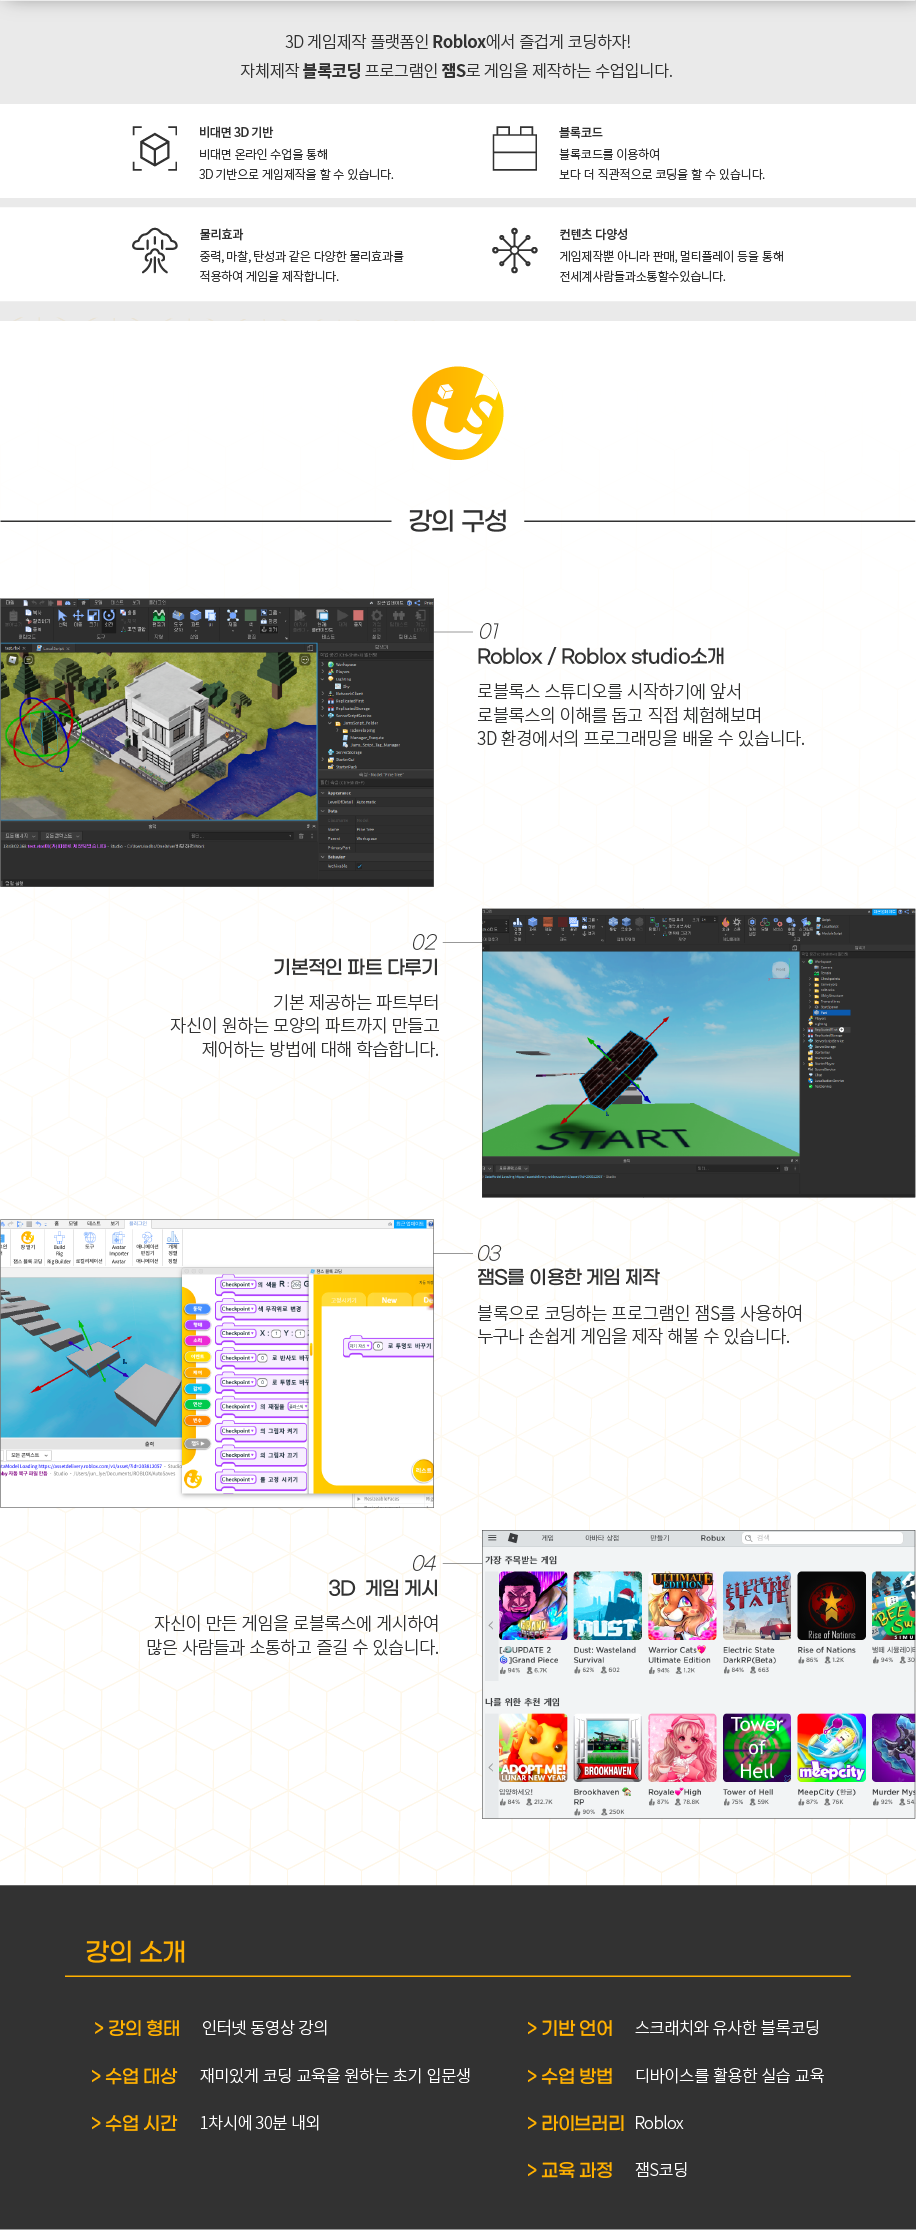Click the Electric State DarkRP(Beta) title text
Screen dimensions: 916x2230
click(749, 1655)
